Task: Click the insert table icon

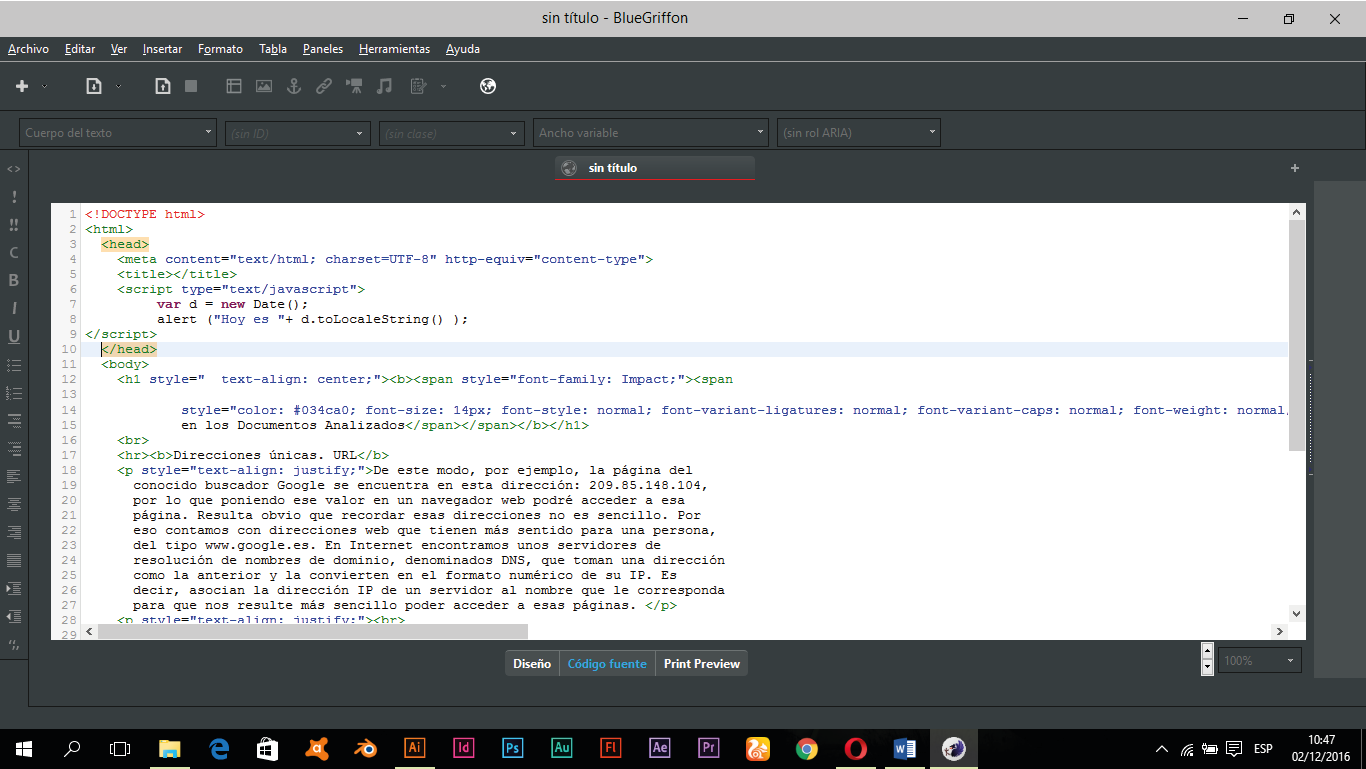Action: pos(234,86)
